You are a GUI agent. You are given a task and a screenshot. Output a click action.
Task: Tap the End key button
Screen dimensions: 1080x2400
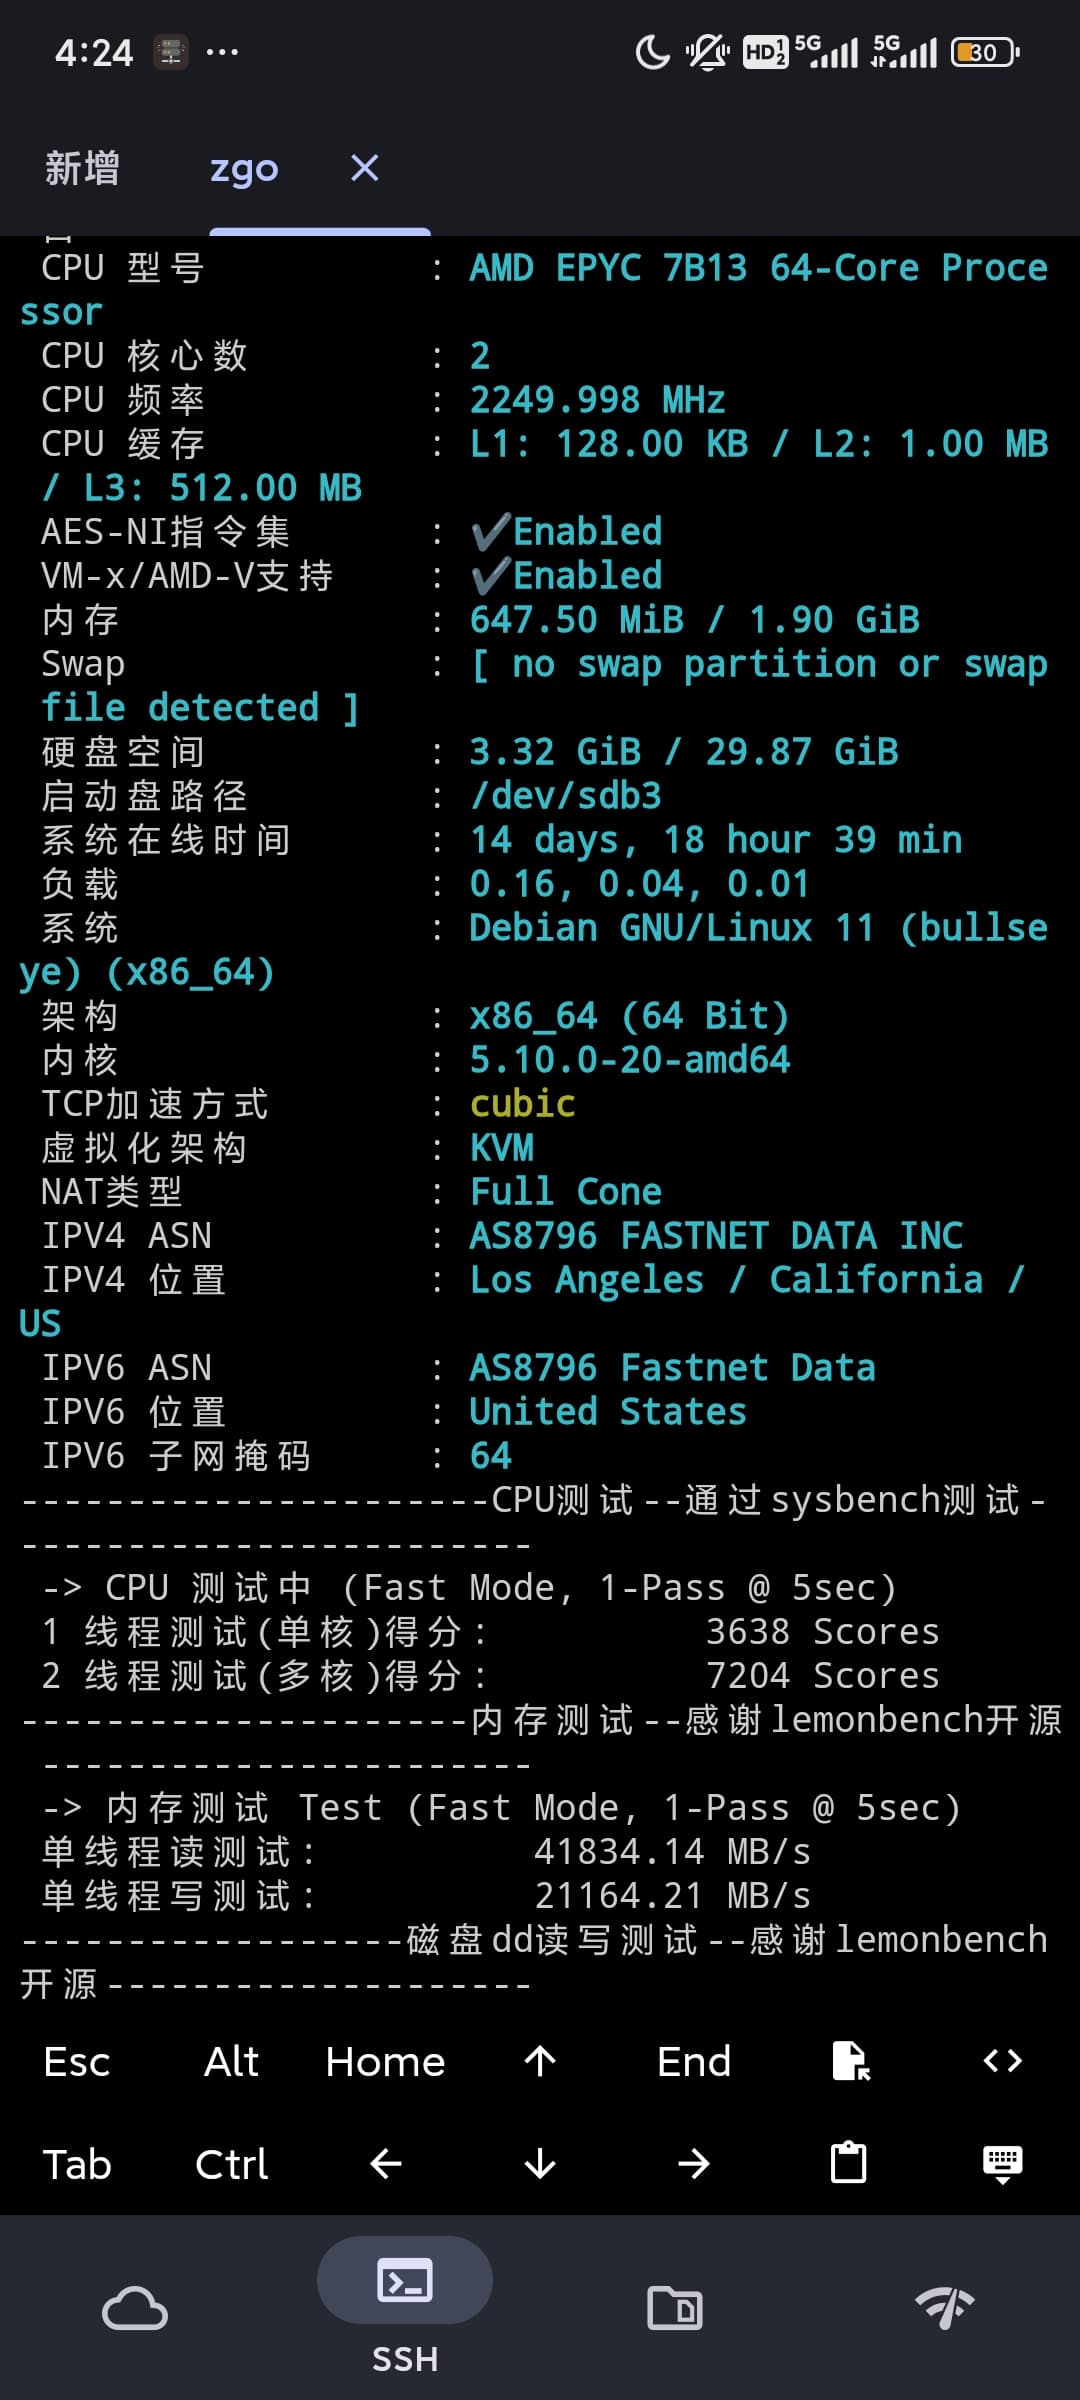pos(694,2061)
